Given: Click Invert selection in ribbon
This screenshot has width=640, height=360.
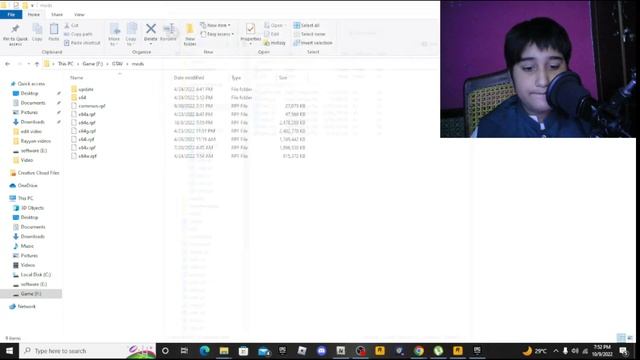Looking at the screenshot, I should tap(313, 43).
